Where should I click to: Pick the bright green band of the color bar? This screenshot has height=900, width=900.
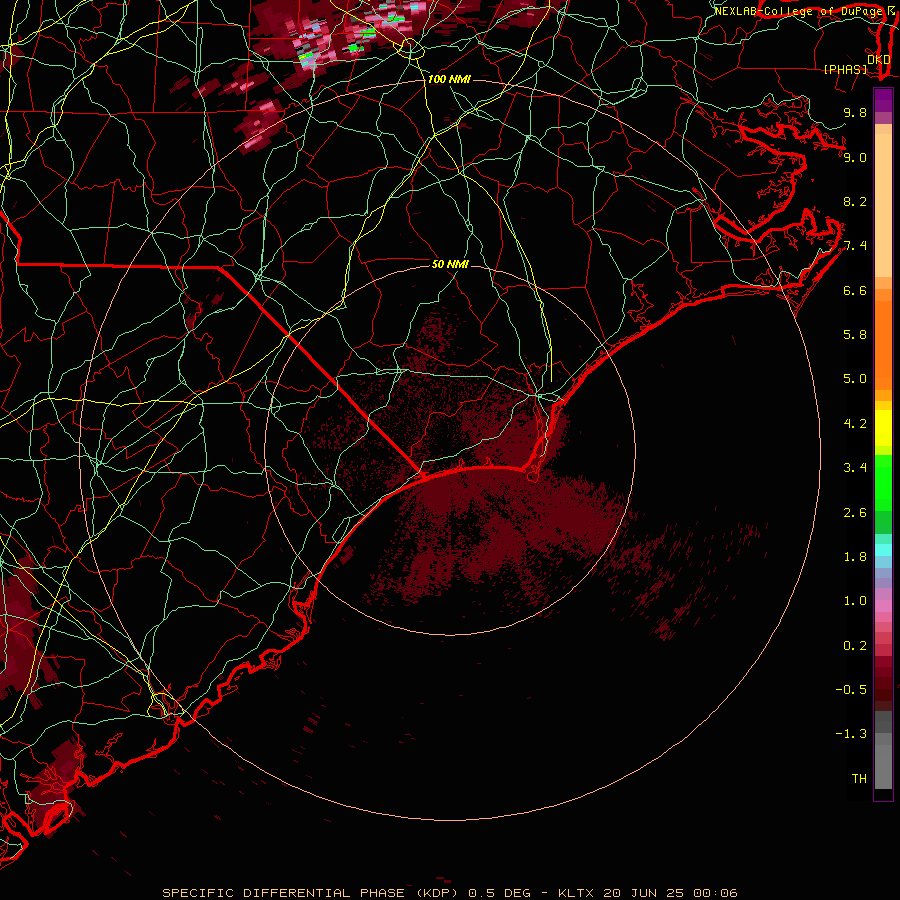(883, 483)
